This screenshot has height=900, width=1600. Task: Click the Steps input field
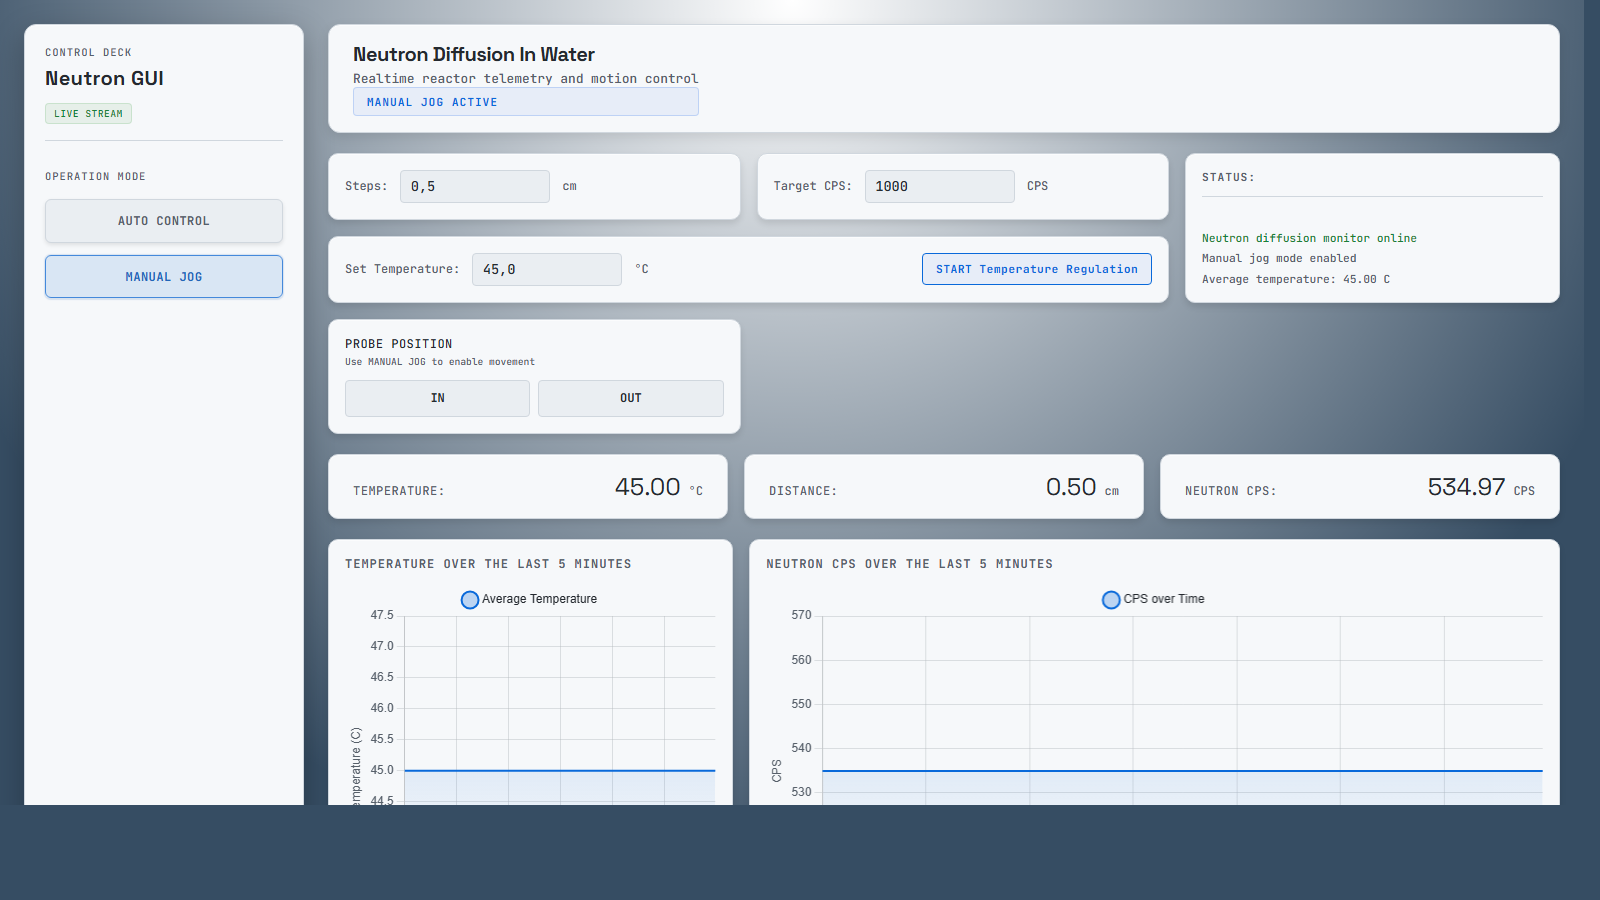pos(475,186)
